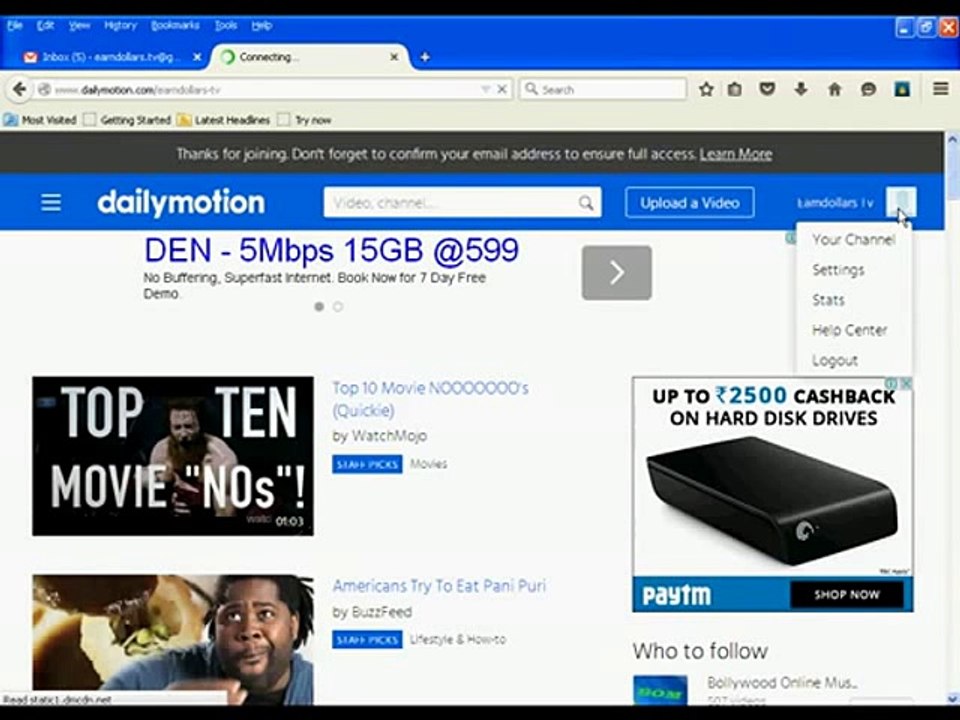Bookmark this page with the star icon
The height and width of the screenshot is (720, 960).
coord(706,89)
